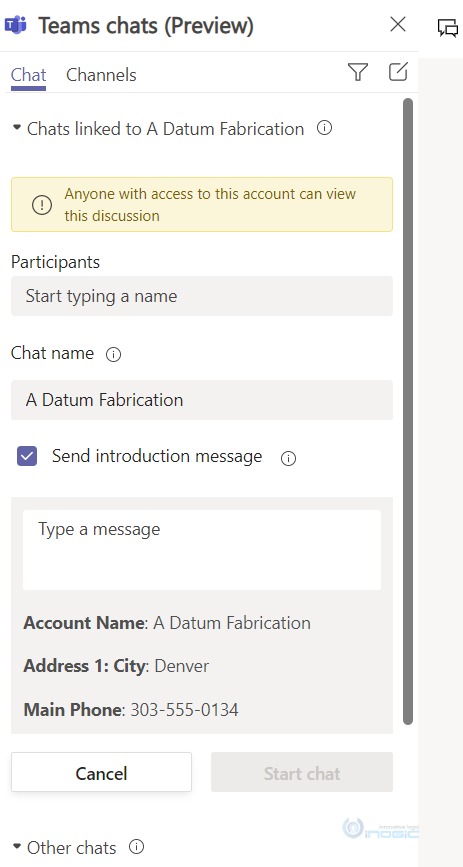Switch to the Chat tab
This screenshot has height=867, width=463.
[28, 75]
